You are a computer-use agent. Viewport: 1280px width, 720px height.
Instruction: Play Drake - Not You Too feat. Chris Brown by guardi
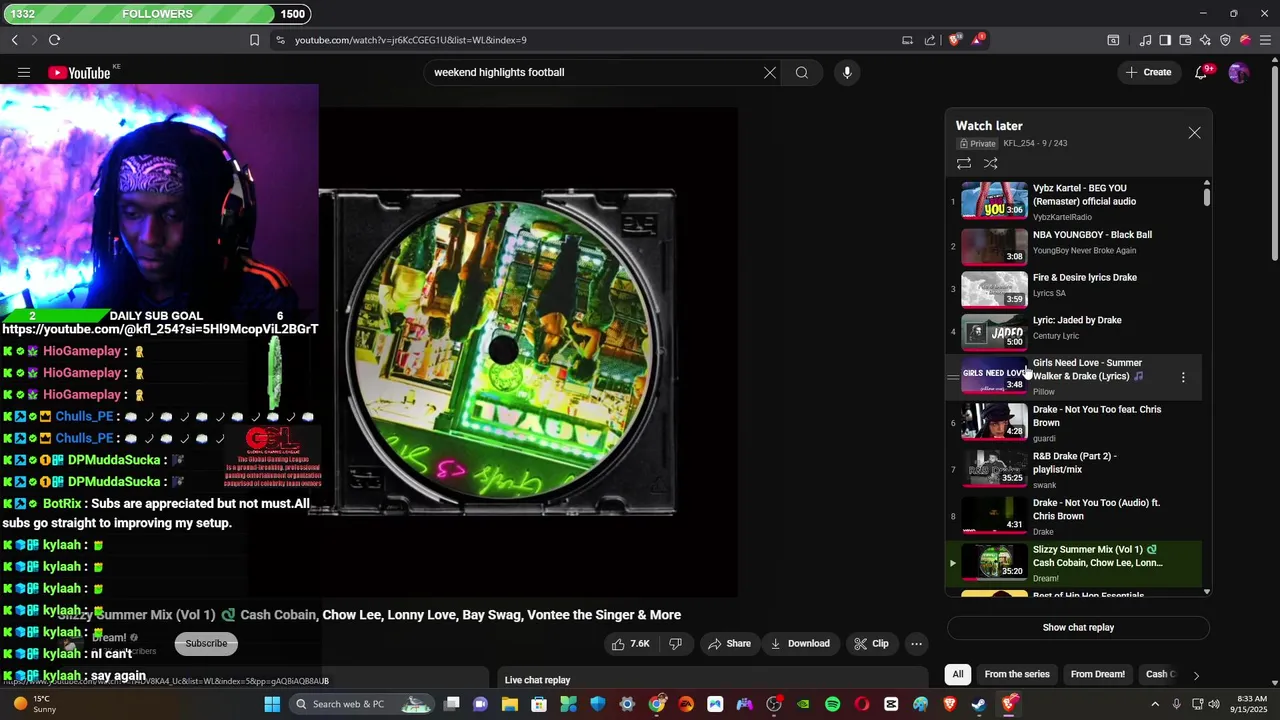point(1075,423)
